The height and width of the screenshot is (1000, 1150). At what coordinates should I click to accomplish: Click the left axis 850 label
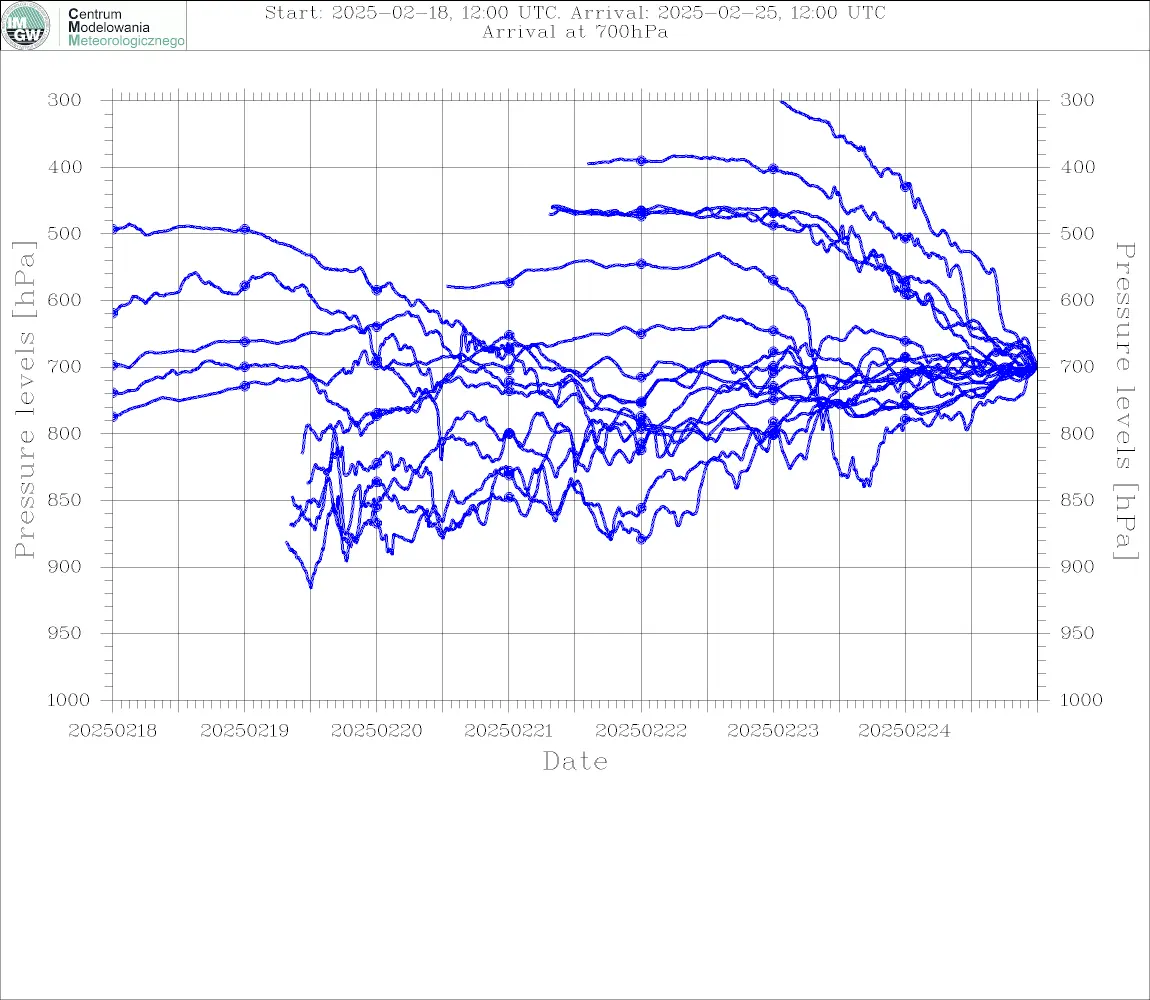65,500
